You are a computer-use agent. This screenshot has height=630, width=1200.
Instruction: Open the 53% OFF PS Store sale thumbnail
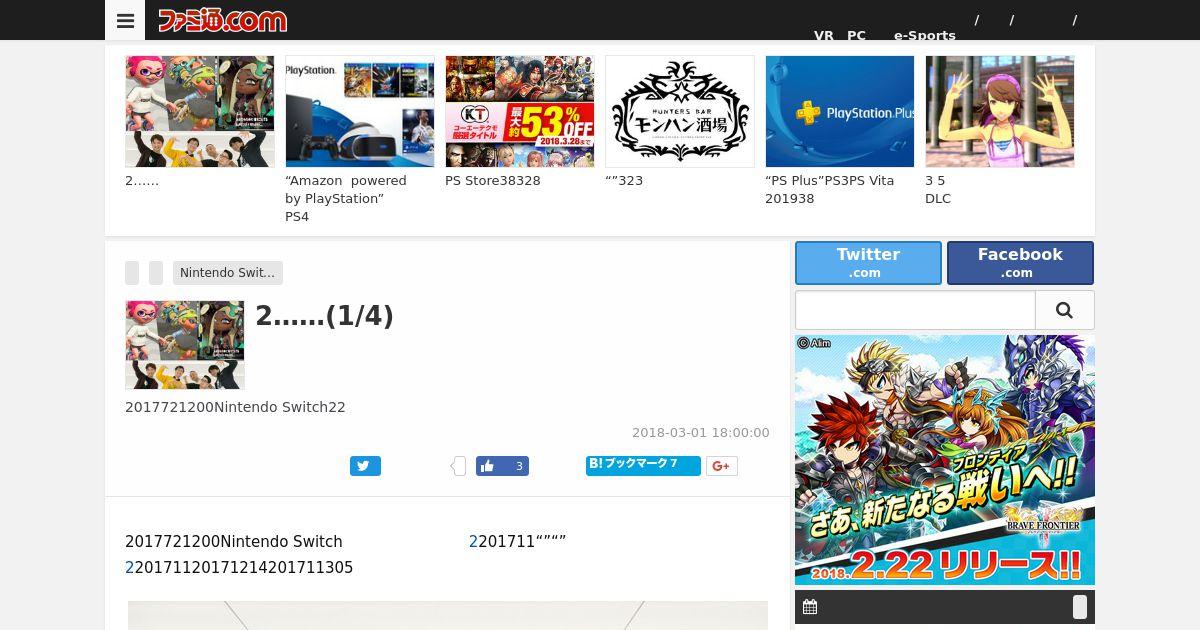click(x=520, y=111)
